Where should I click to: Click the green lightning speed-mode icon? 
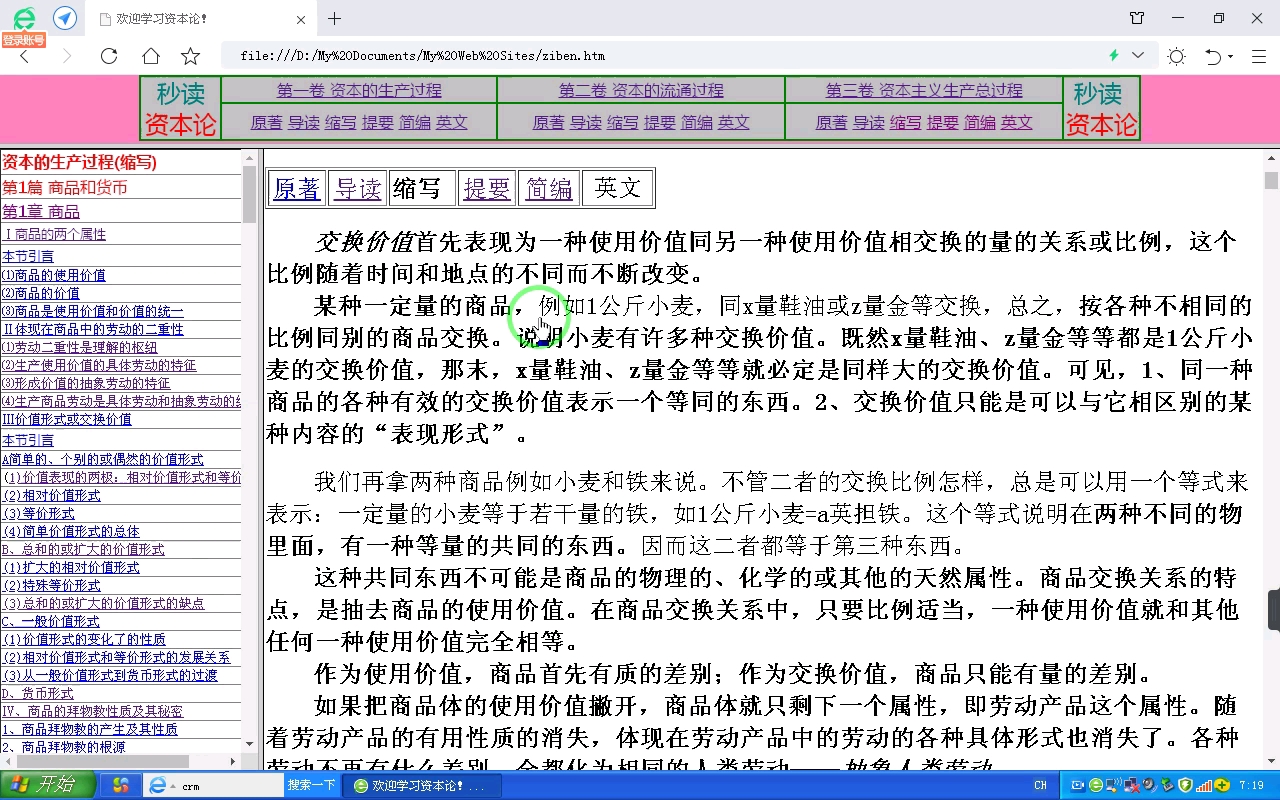[1114, 56]
